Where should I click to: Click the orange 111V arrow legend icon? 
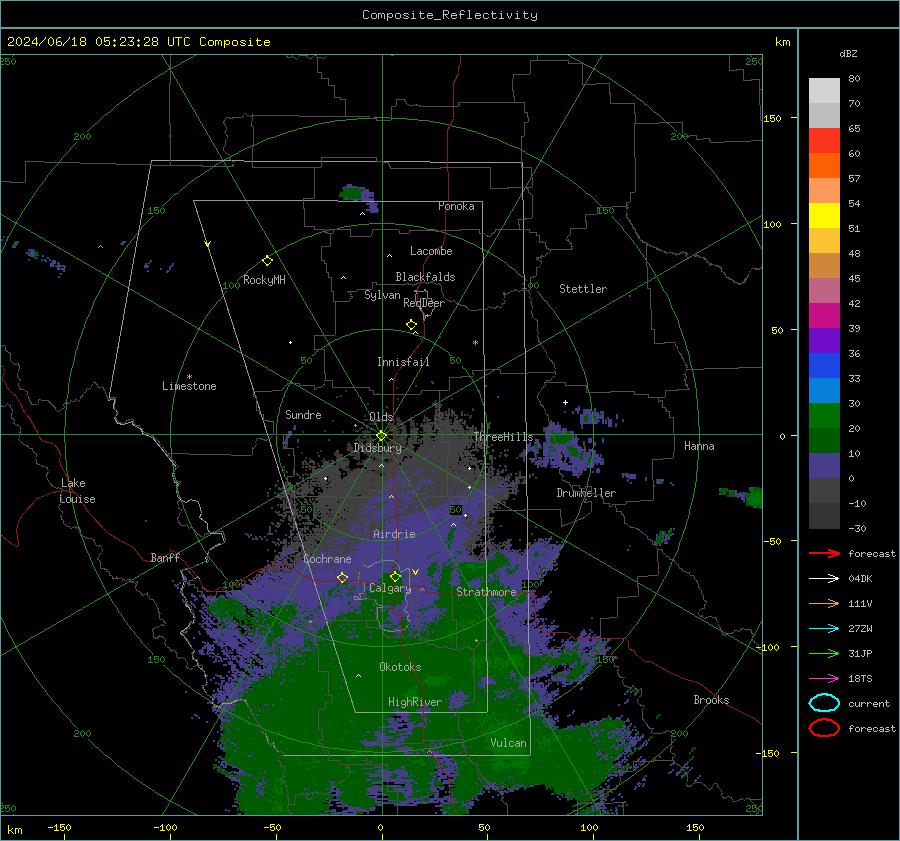click(x=824, y=603)
